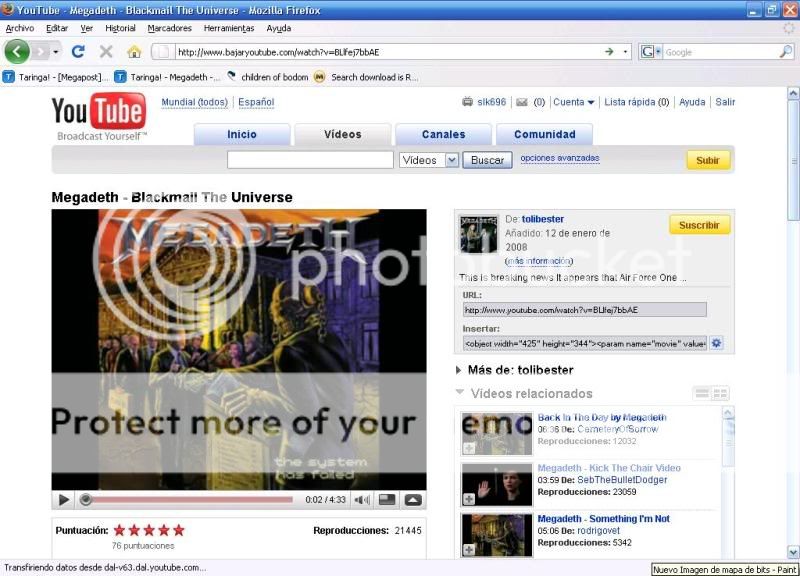Click the green Go arrow in address bar
Image resolution: width=800 pixels, height=576 pixels.
[609, 52]
